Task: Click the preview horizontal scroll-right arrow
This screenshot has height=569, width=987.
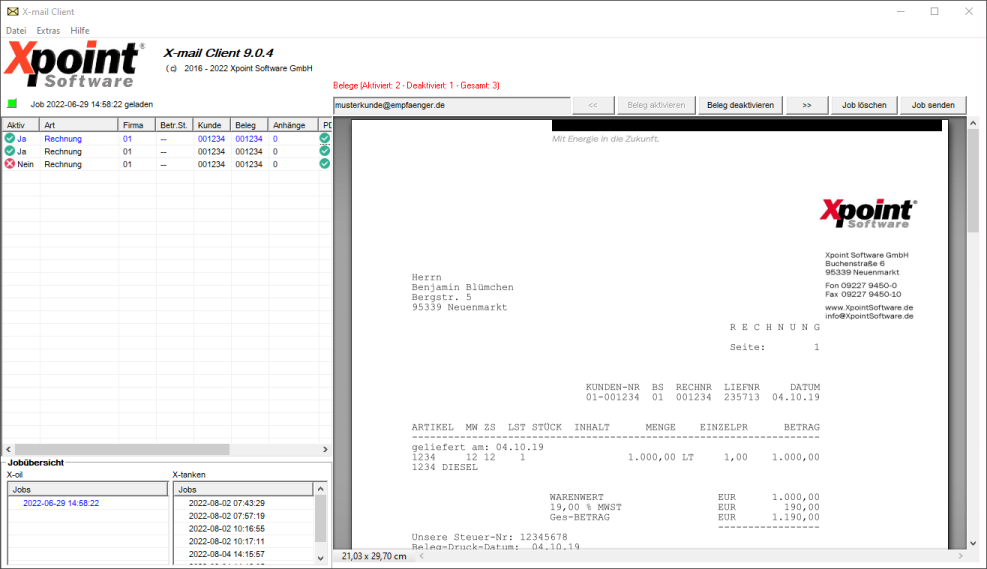Action: (961, 556)
